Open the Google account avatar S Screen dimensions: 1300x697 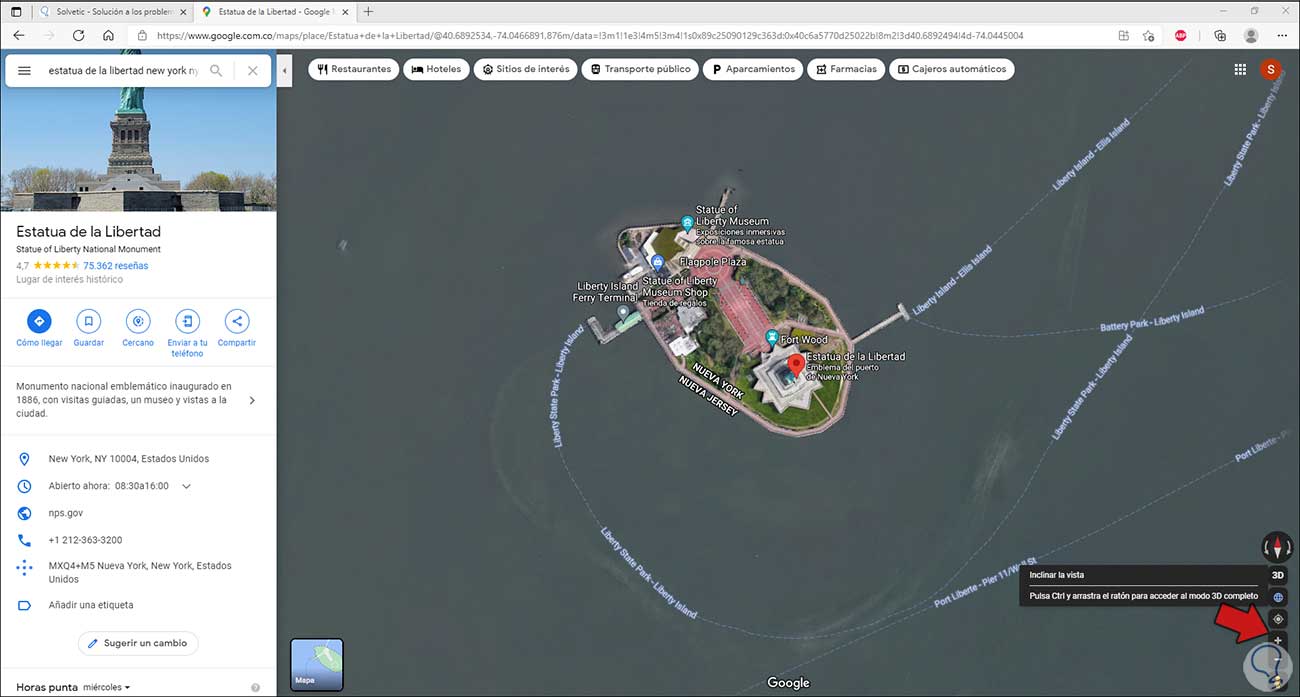[x=1271, y=70]
